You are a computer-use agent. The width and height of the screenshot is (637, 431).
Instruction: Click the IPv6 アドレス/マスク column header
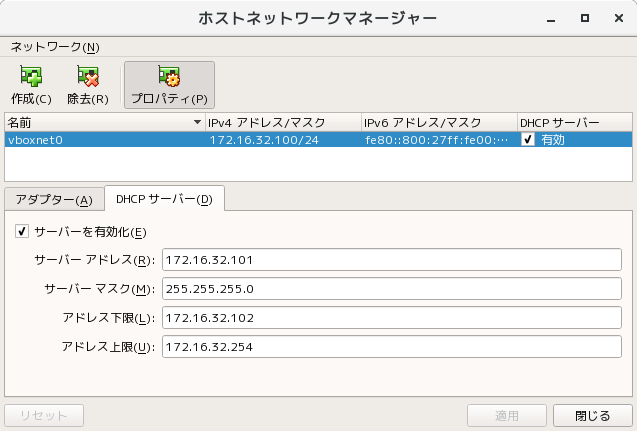pyautogui.click(x=439, y=122)
